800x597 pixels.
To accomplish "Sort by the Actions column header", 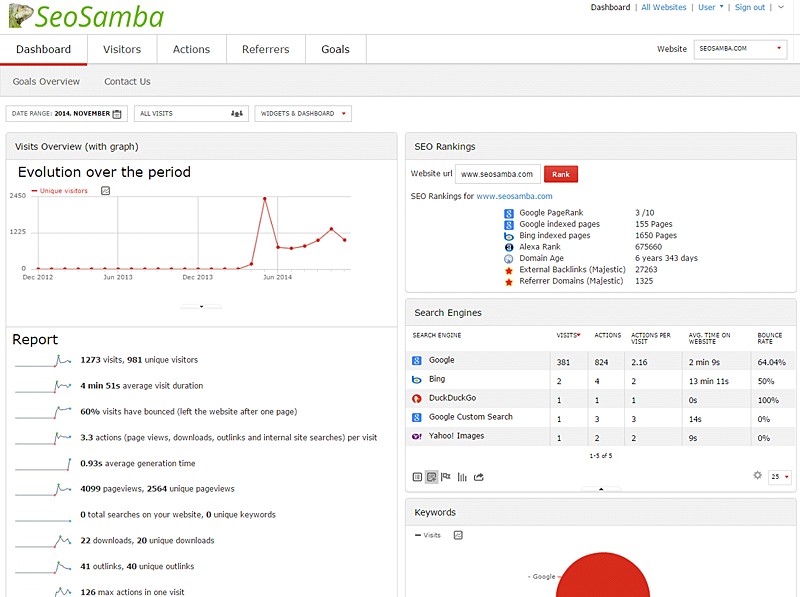I will tap(608, 335).
